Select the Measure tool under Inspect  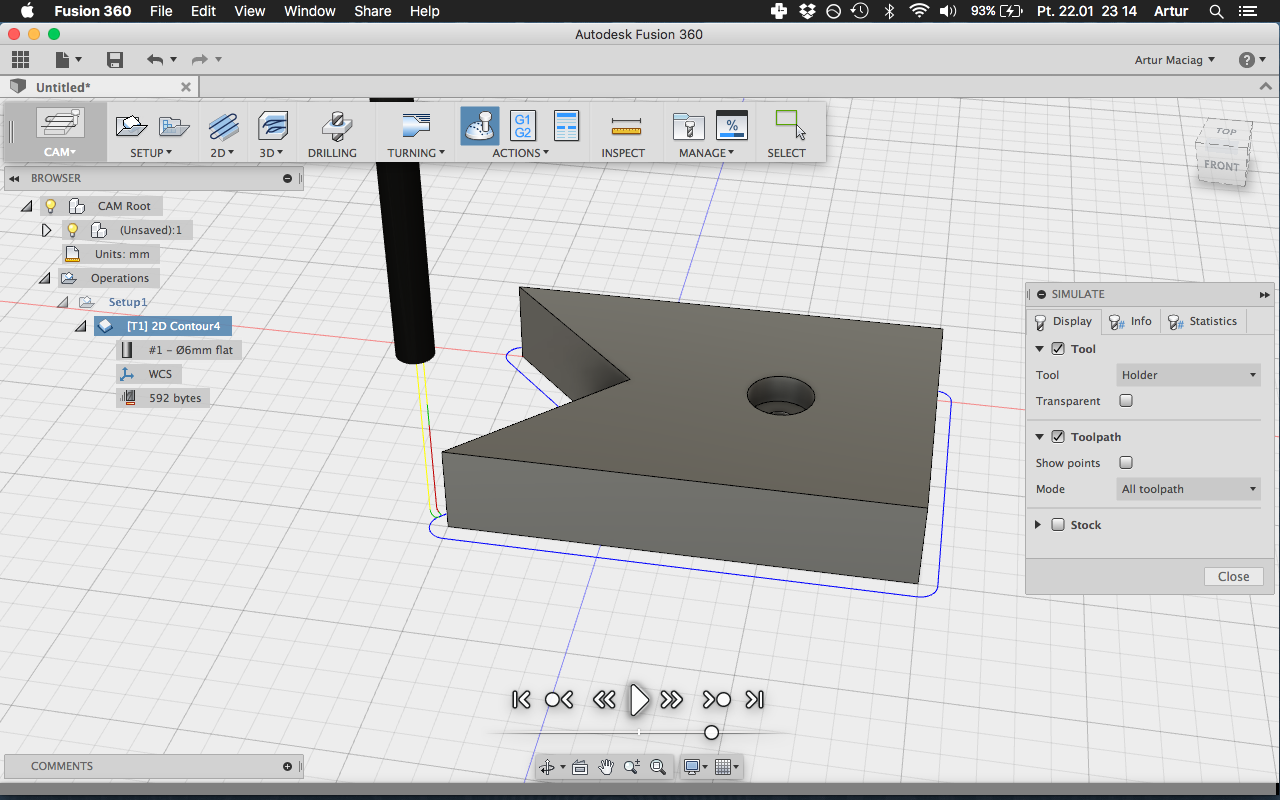[x=624, y=127]
